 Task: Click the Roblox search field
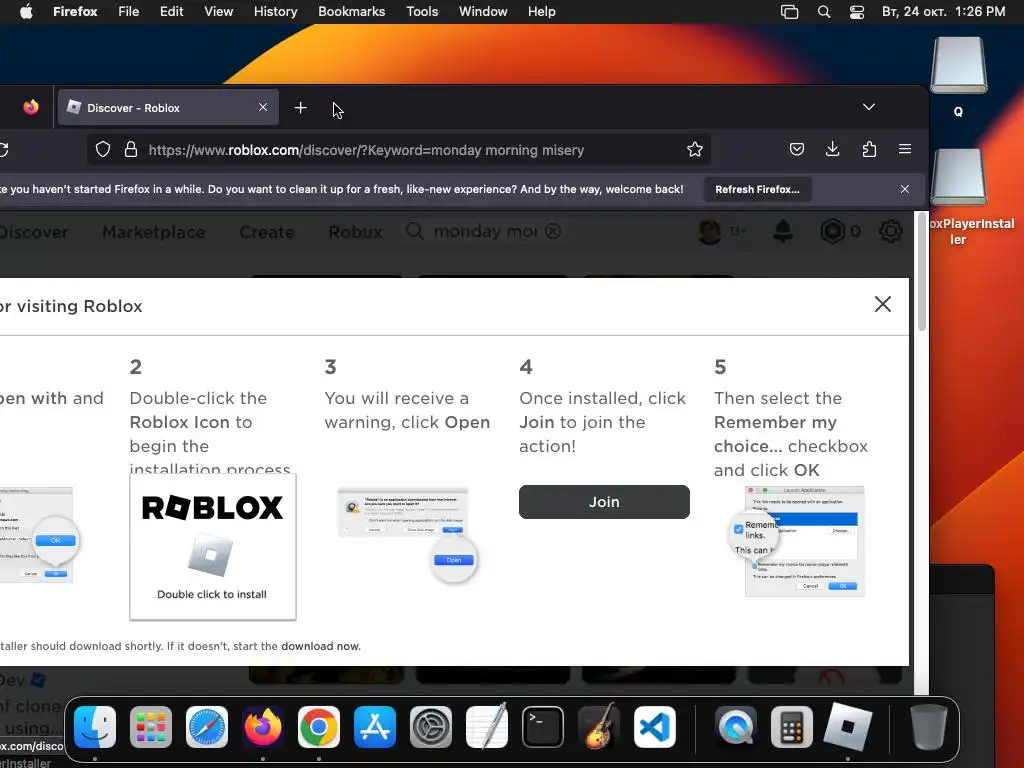[483, 231]
